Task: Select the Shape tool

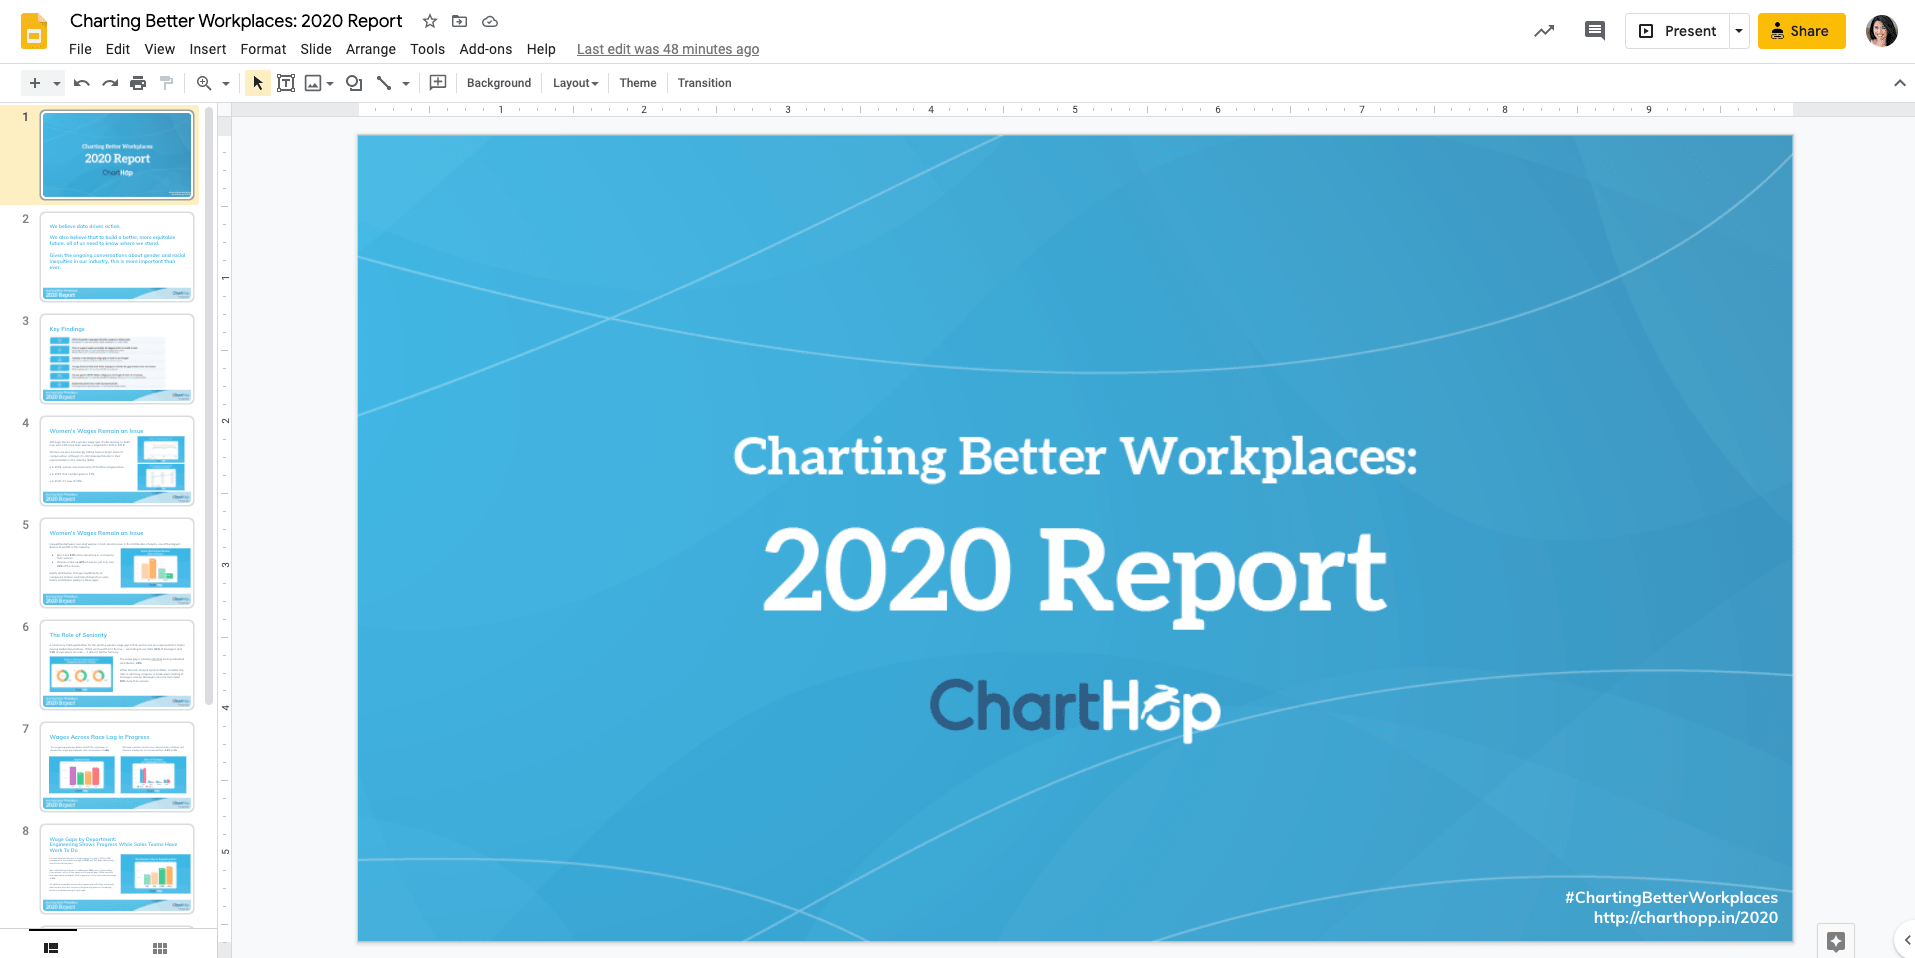Action: coord(353,83)
